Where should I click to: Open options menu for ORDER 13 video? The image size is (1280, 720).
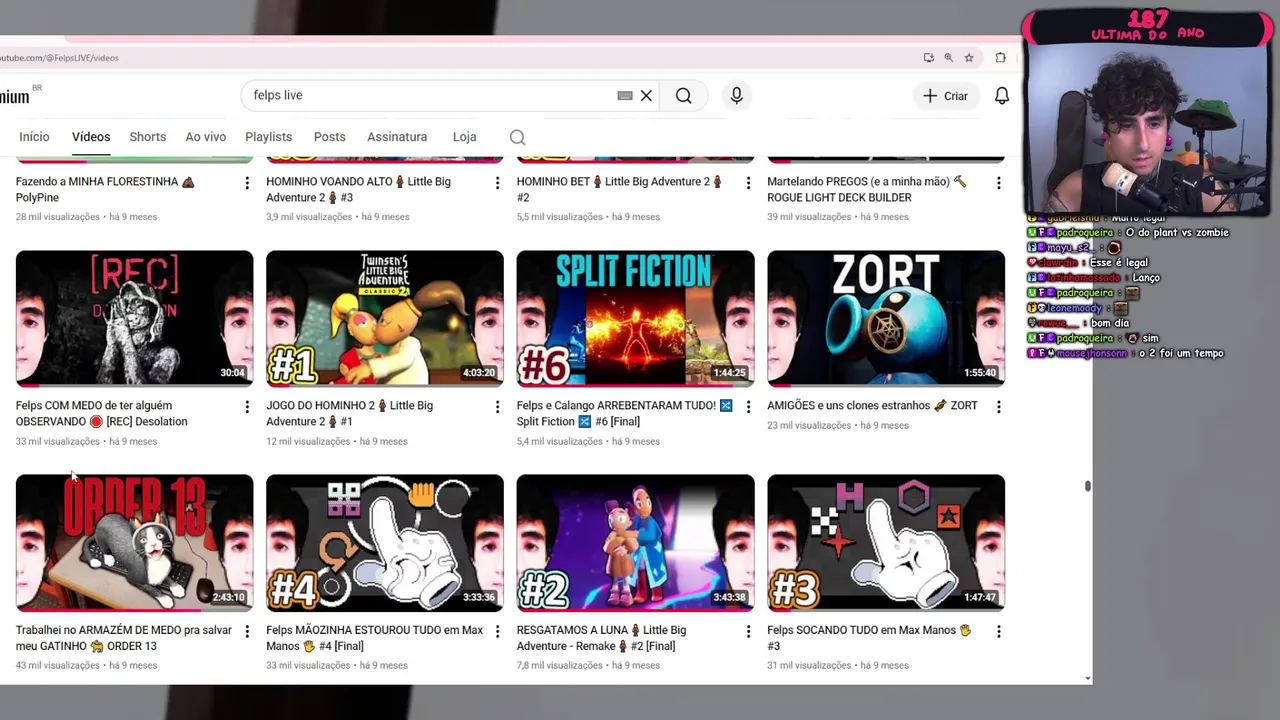[x=247, y=632]
